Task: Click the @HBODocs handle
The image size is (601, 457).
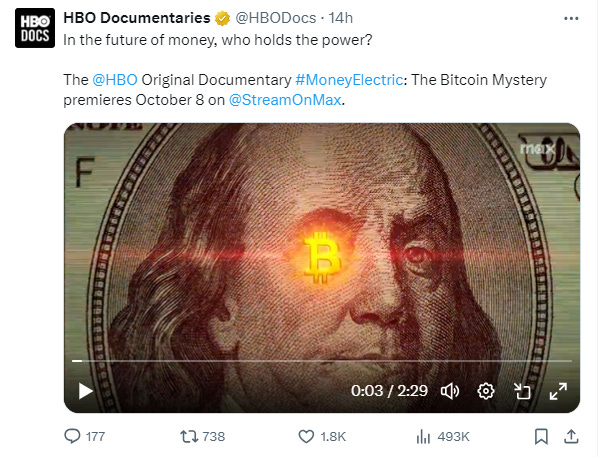Action: pos(275,18)
